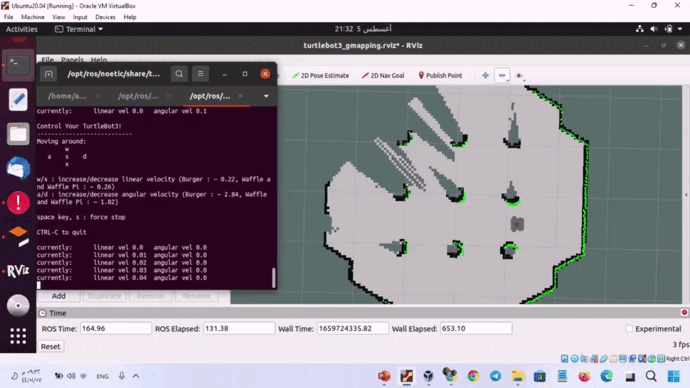Click the orange Sublime icon in the dock
690x388 pixels.
pos(18,237)
